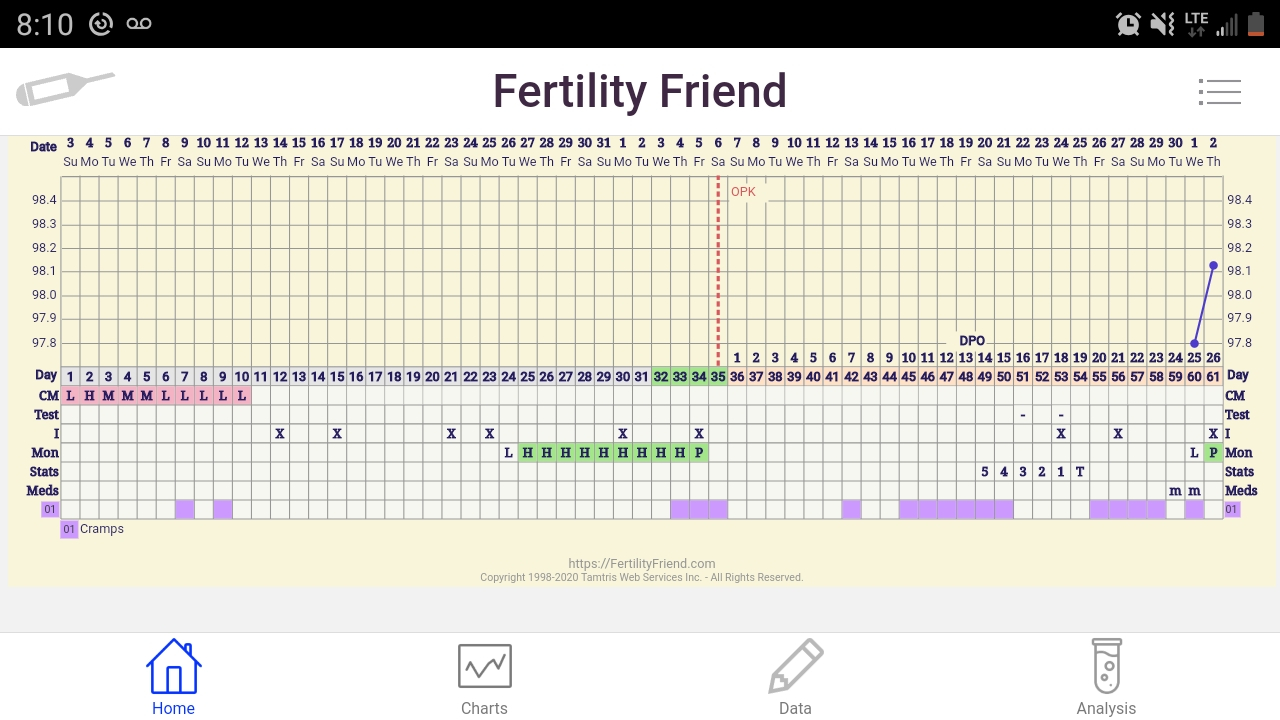Tap the Cramps legend label
This screenshot has width=1280, height=720.
tap(102, 529)
